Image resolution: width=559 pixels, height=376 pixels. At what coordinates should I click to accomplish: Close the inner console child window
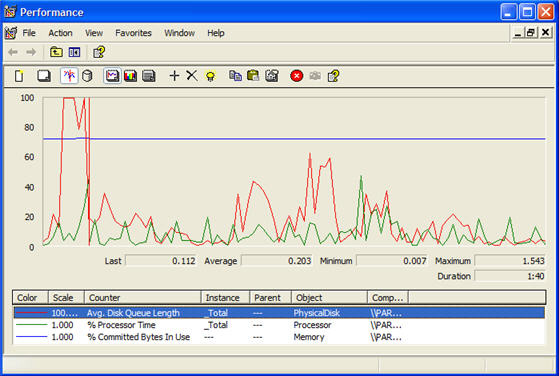pos(545,33)
